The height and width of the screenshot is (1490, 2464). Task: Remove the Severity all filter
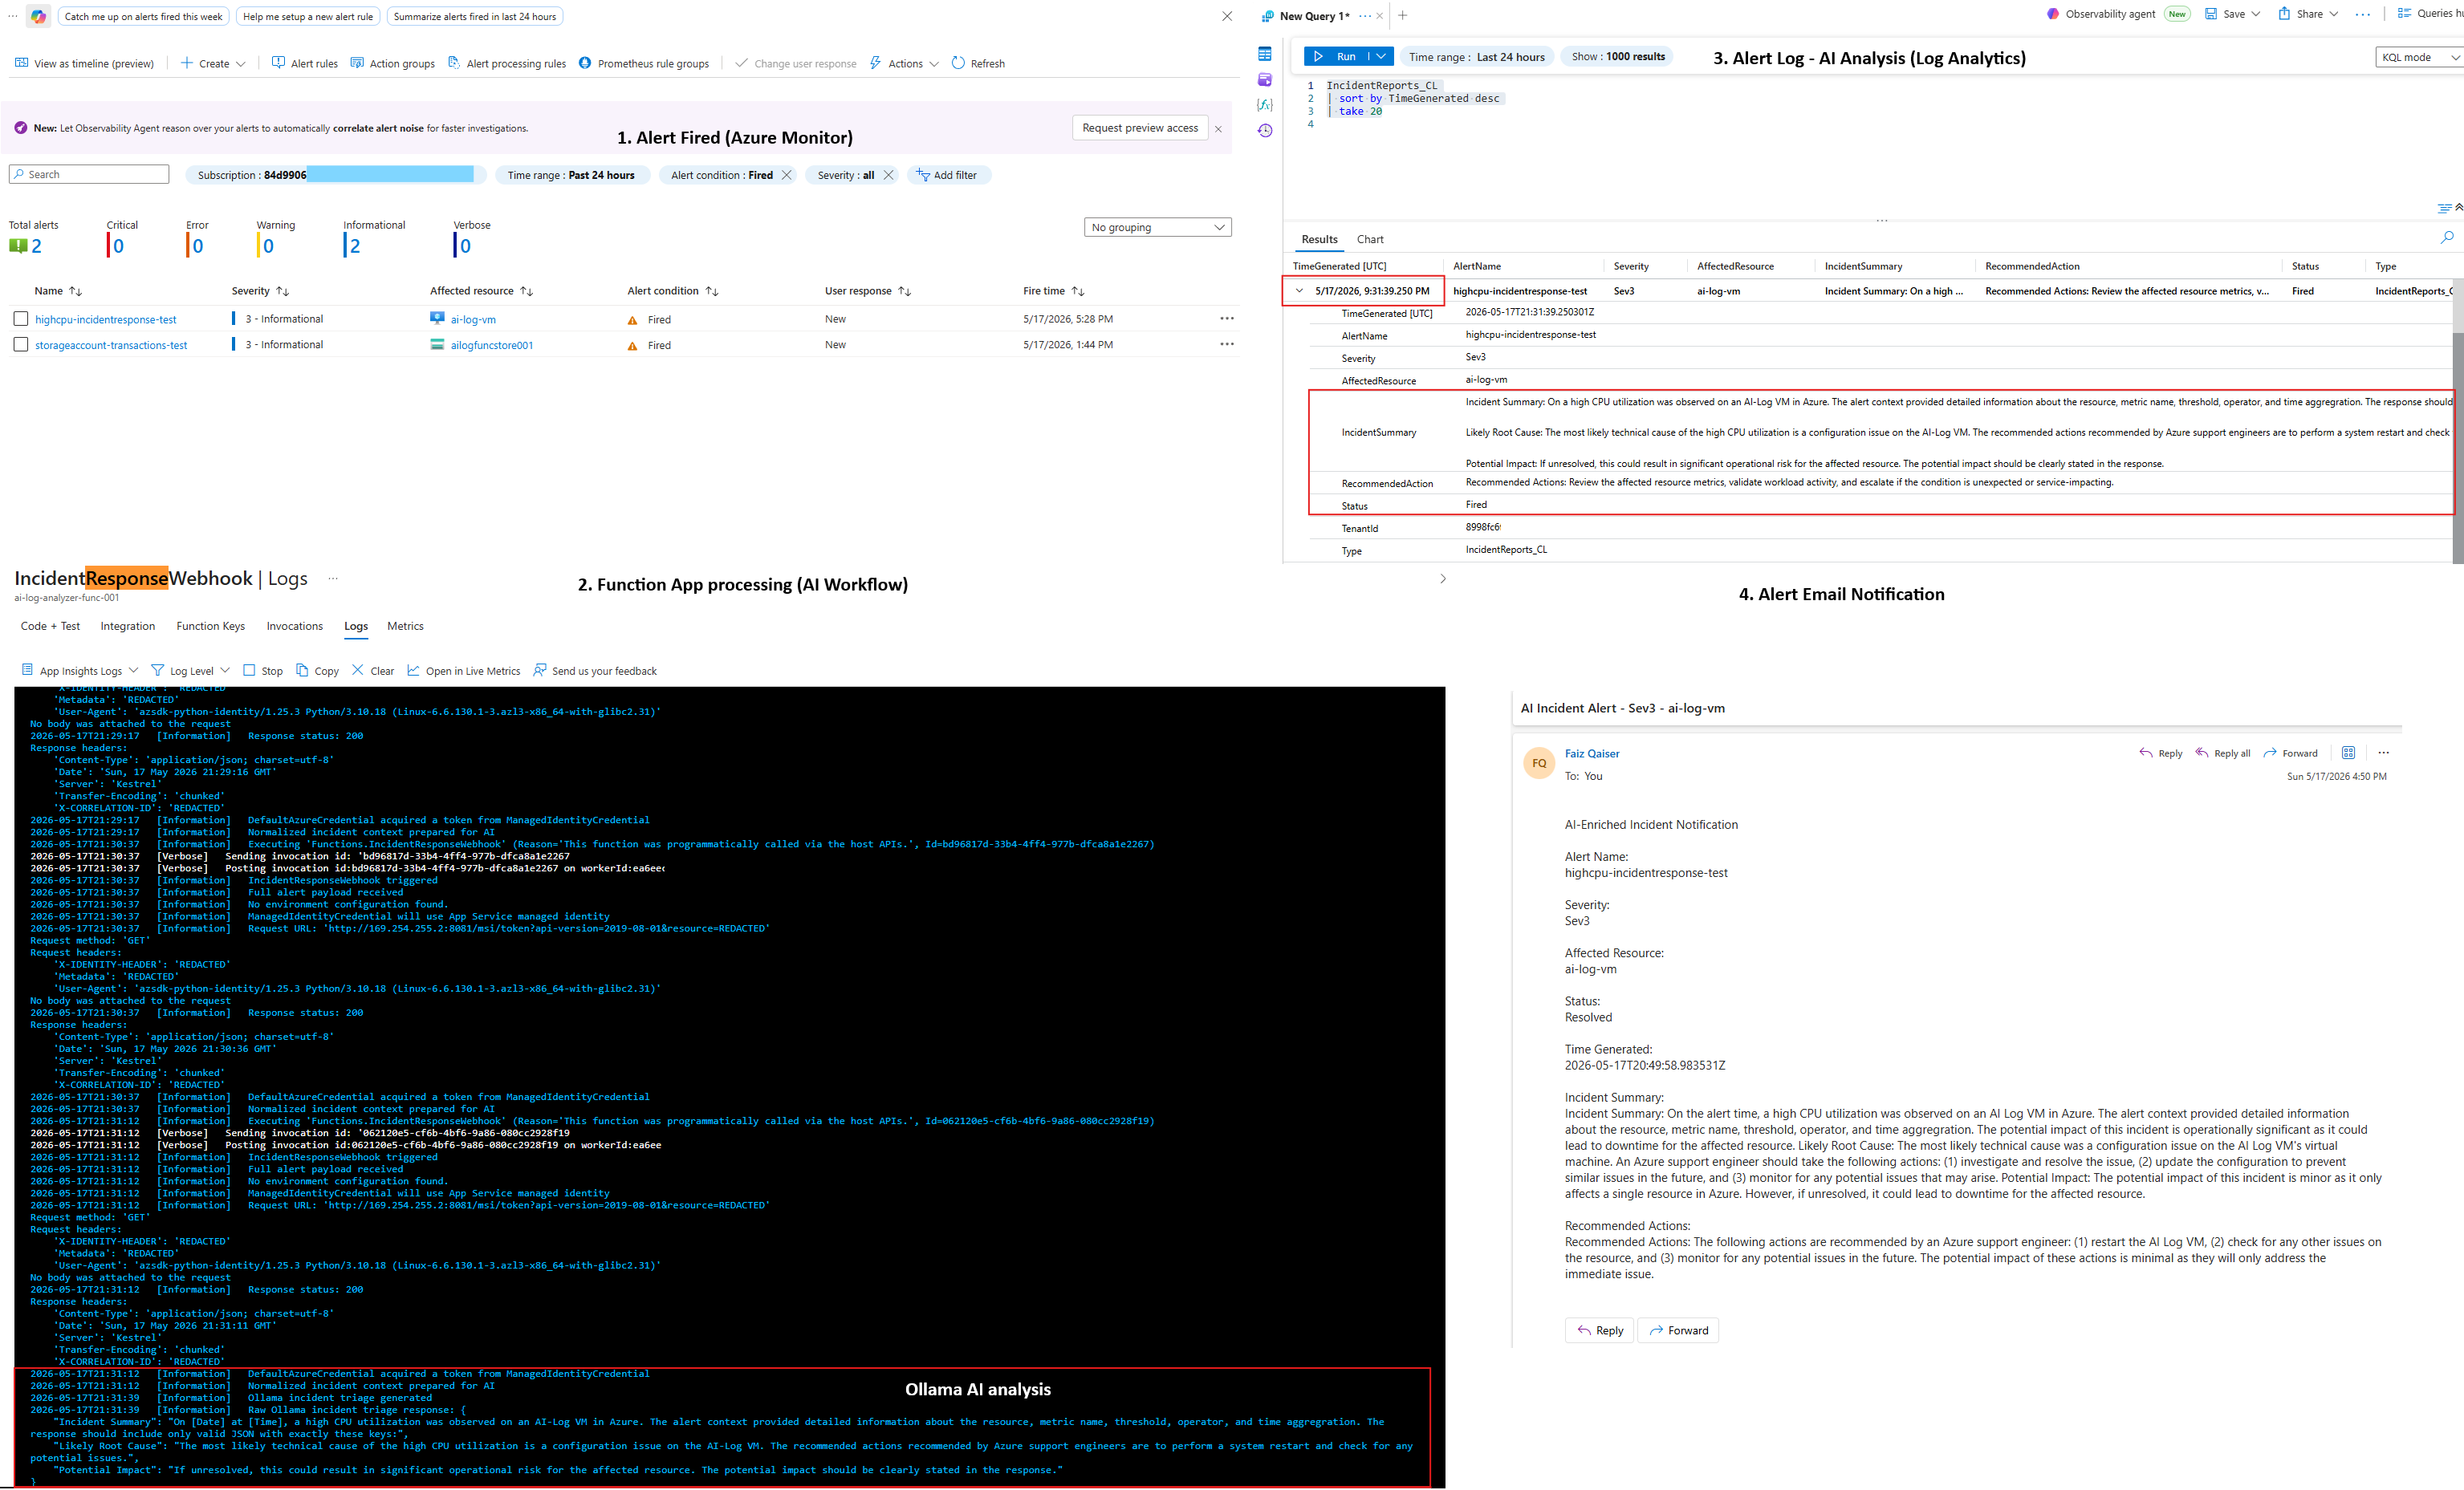pos(888,175)
